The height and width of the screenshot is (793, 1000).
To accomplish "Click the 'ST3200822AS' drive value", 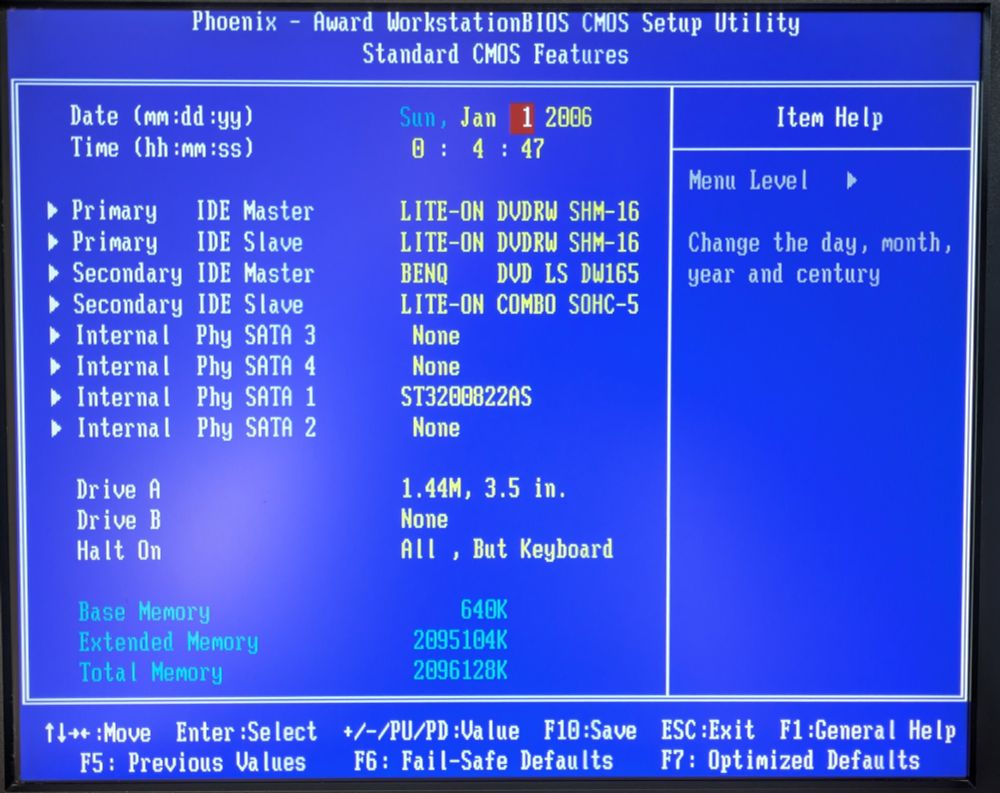I will pos(466,397).
